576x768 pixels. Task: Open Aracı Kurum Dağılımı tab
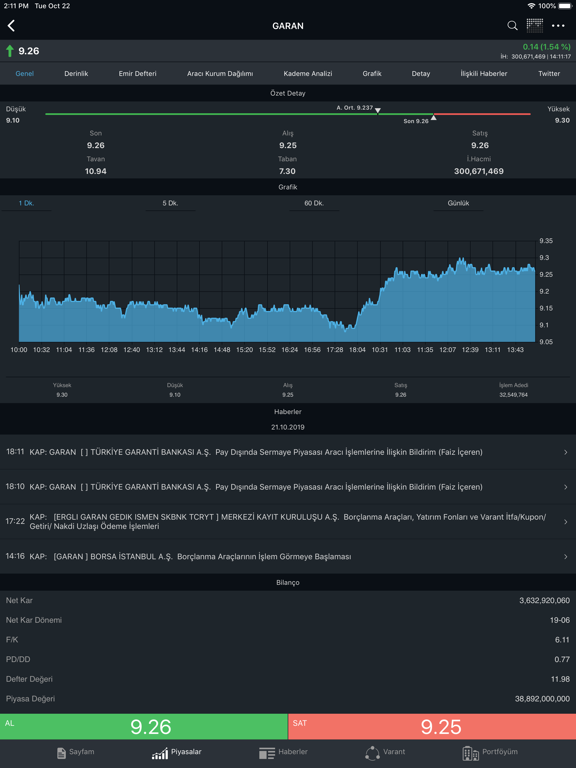click(x=220, y=73)
